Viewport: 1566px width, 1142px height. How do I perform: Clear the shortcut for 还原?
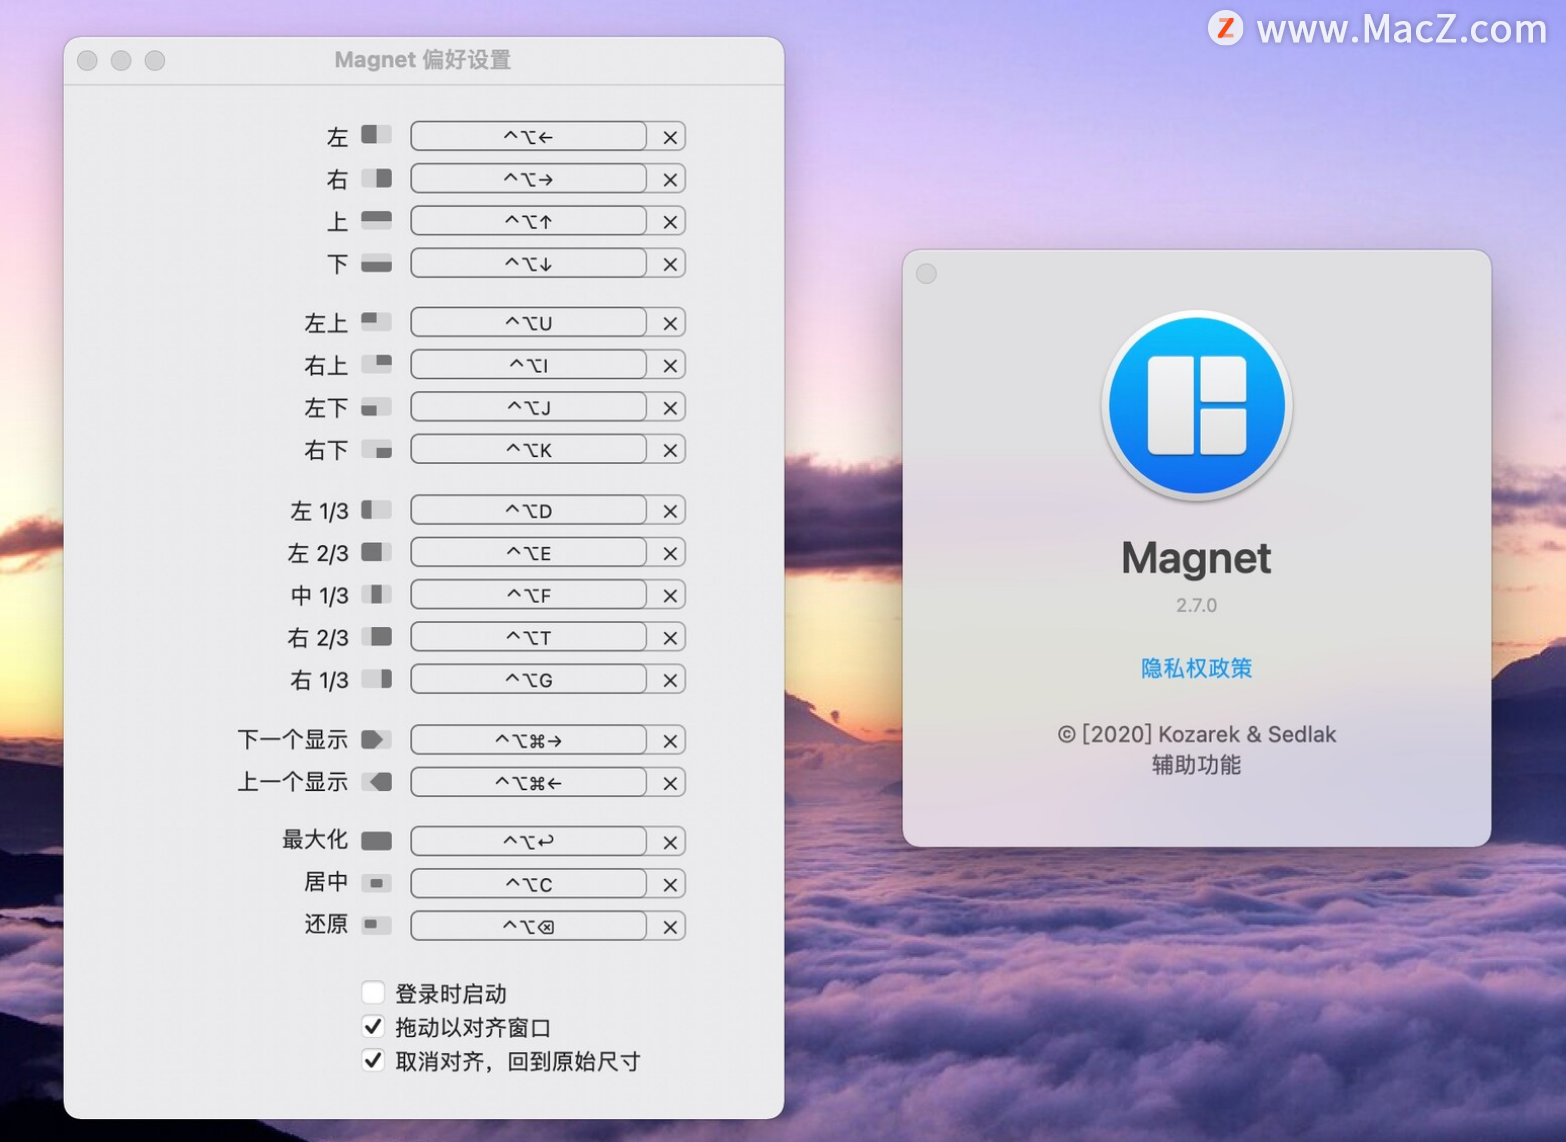pyautogui.click(x=670, y=927)
